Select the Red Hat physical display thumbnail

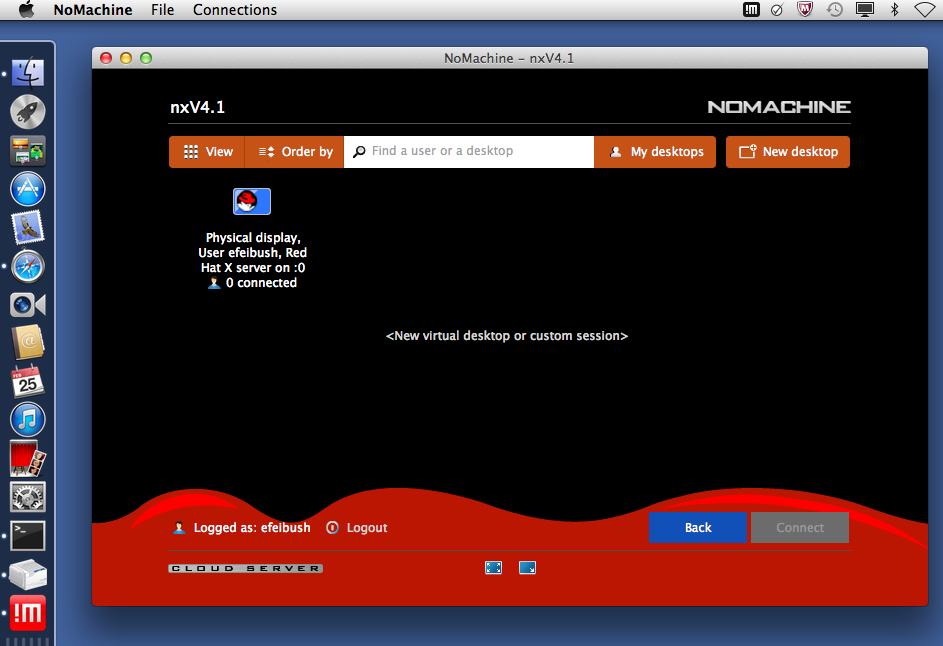click(252, 201)
